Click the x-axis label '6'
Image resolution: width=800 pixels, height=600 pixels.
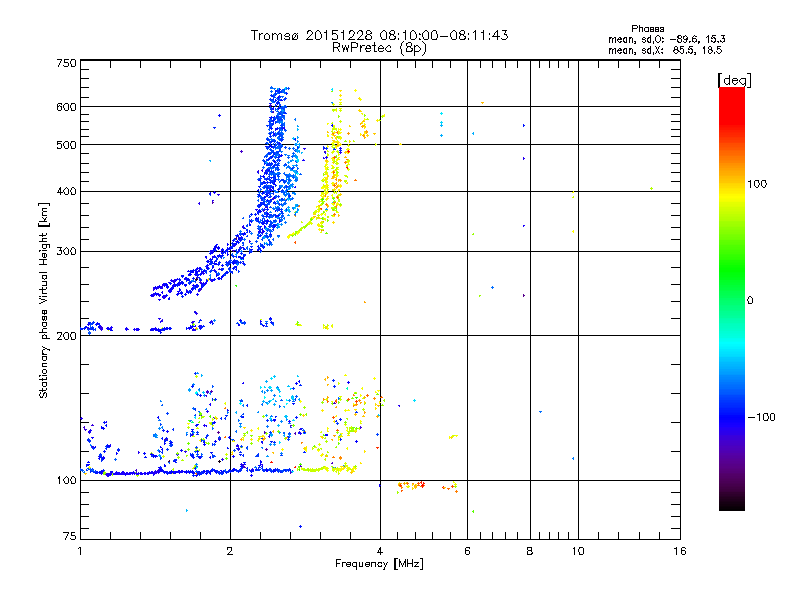point(467,551)
